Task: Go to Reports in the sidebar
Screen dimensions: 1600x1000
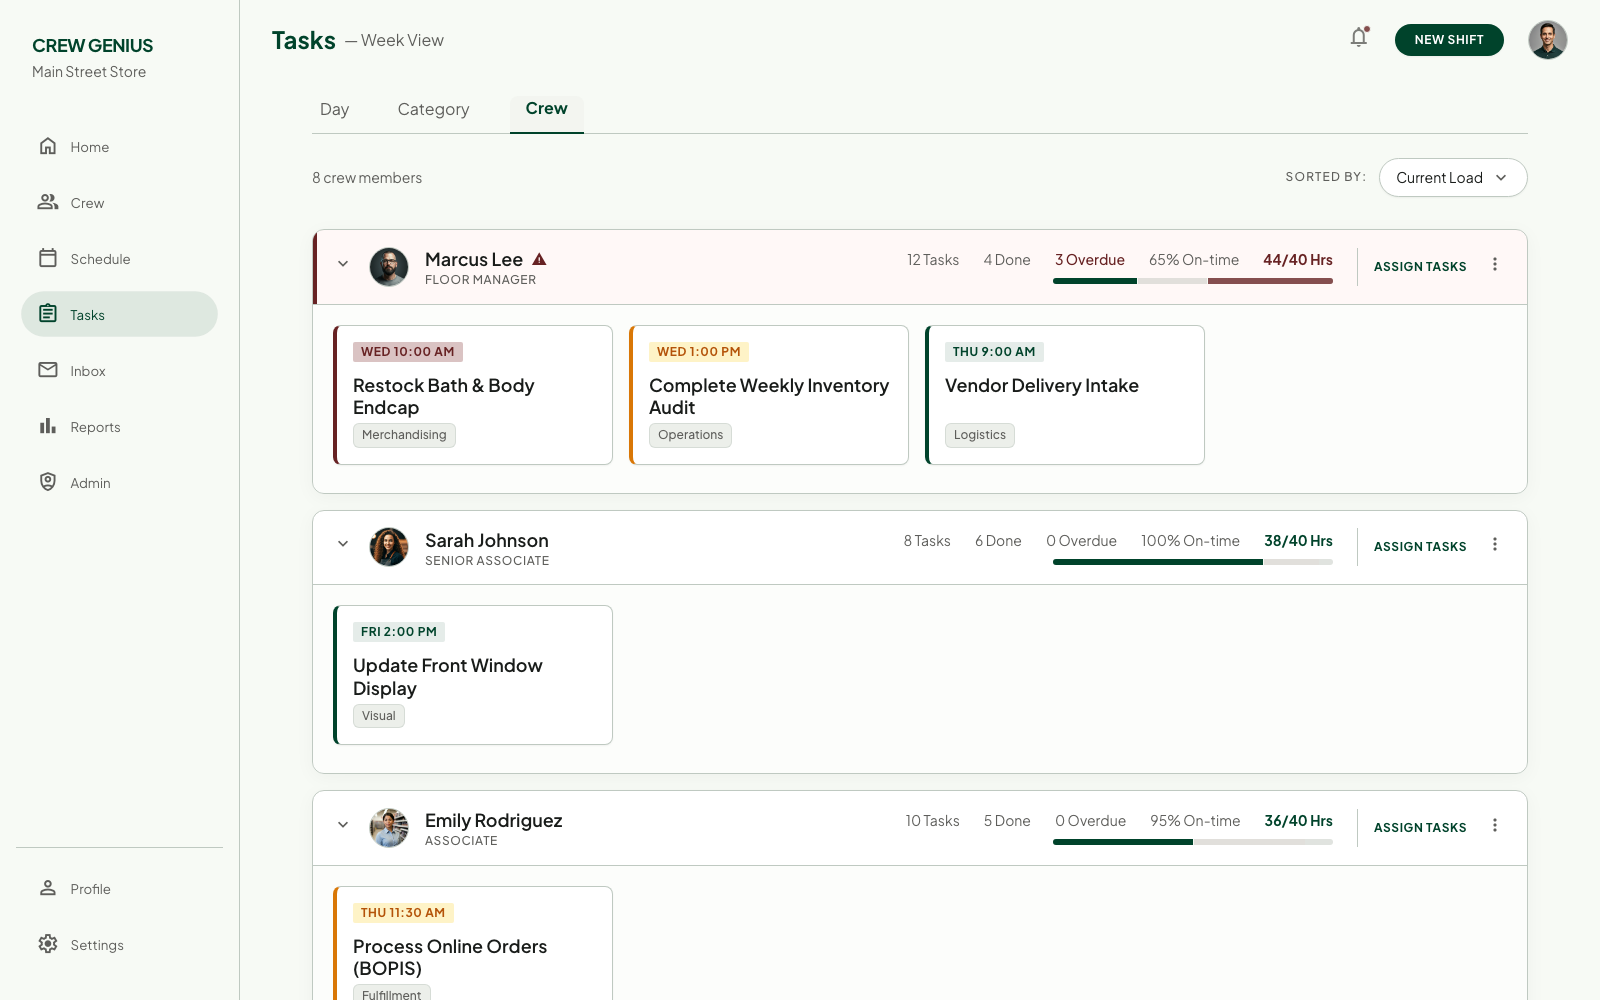Action: (119, 427)
